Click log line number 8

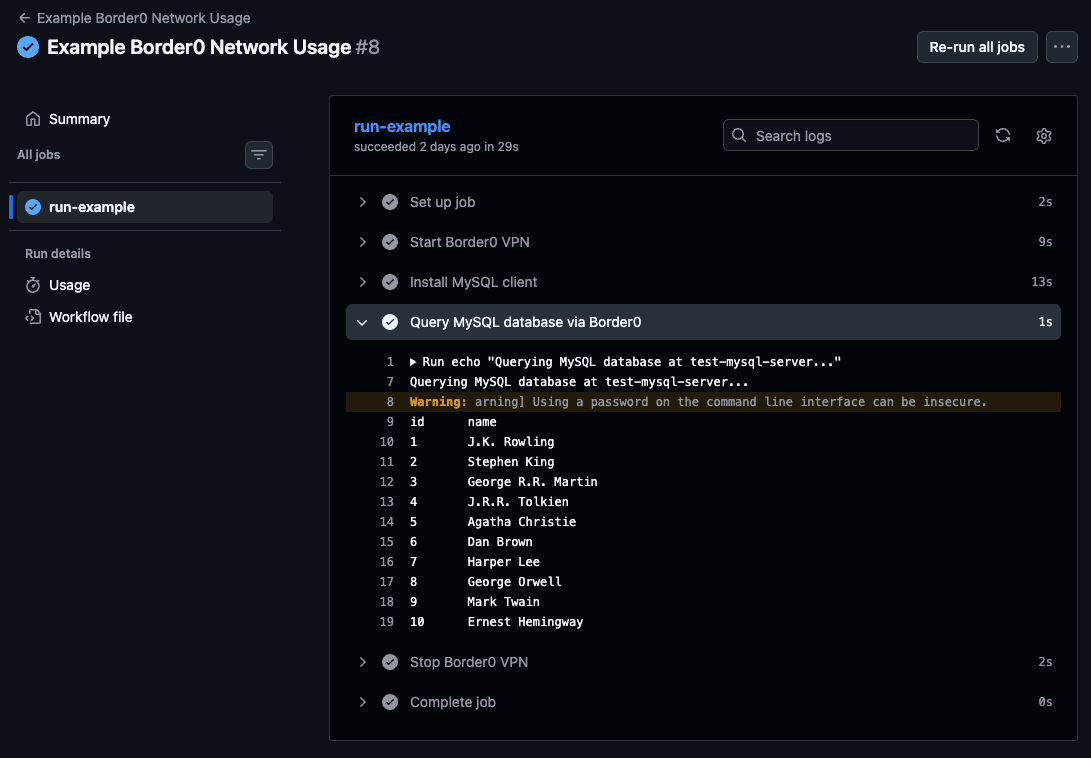390,402
